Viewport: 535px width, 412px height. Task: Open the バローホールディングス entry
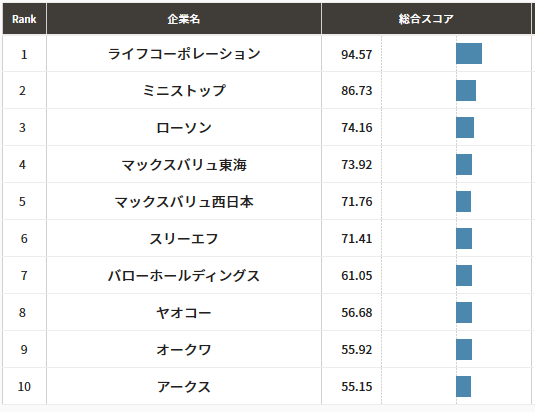click(184, 276)
